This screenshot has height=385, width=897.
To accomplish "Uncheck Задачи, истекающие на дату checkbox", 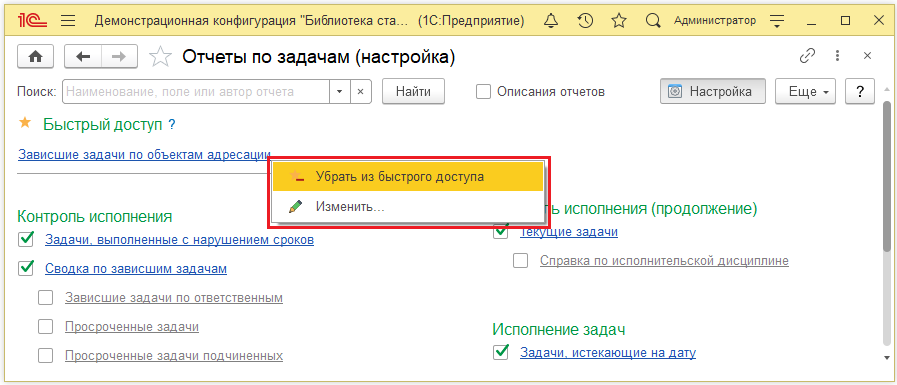I will click(501, 352).
